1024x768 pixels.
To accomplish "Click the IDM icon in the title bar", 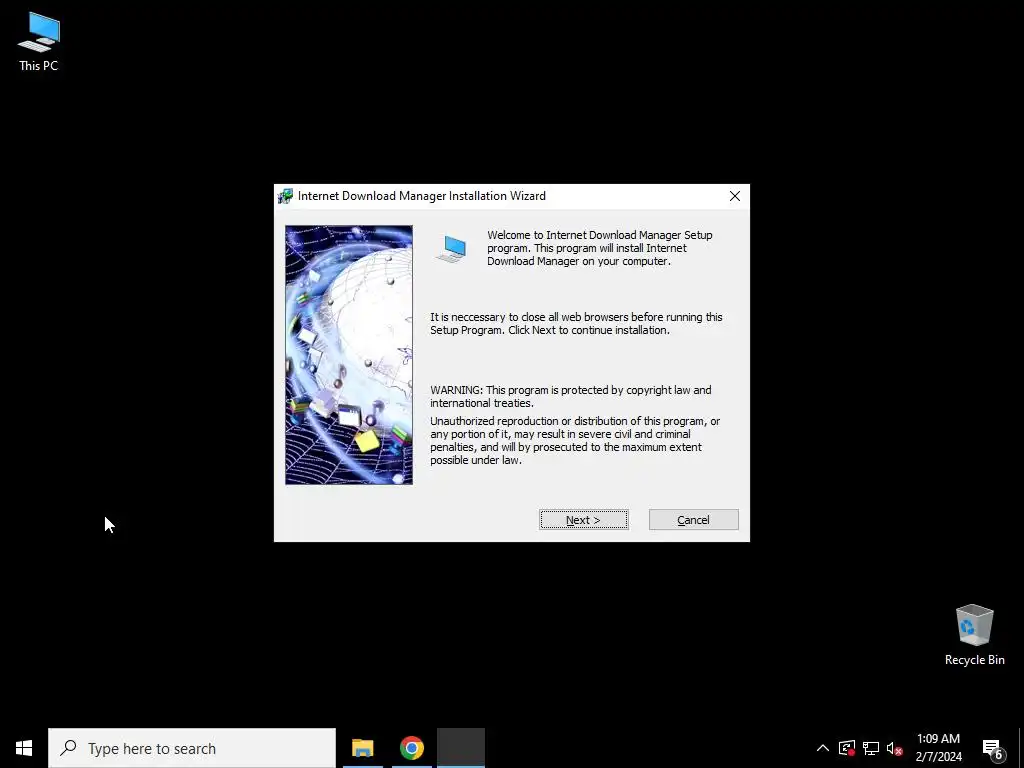I will point(285,196).
